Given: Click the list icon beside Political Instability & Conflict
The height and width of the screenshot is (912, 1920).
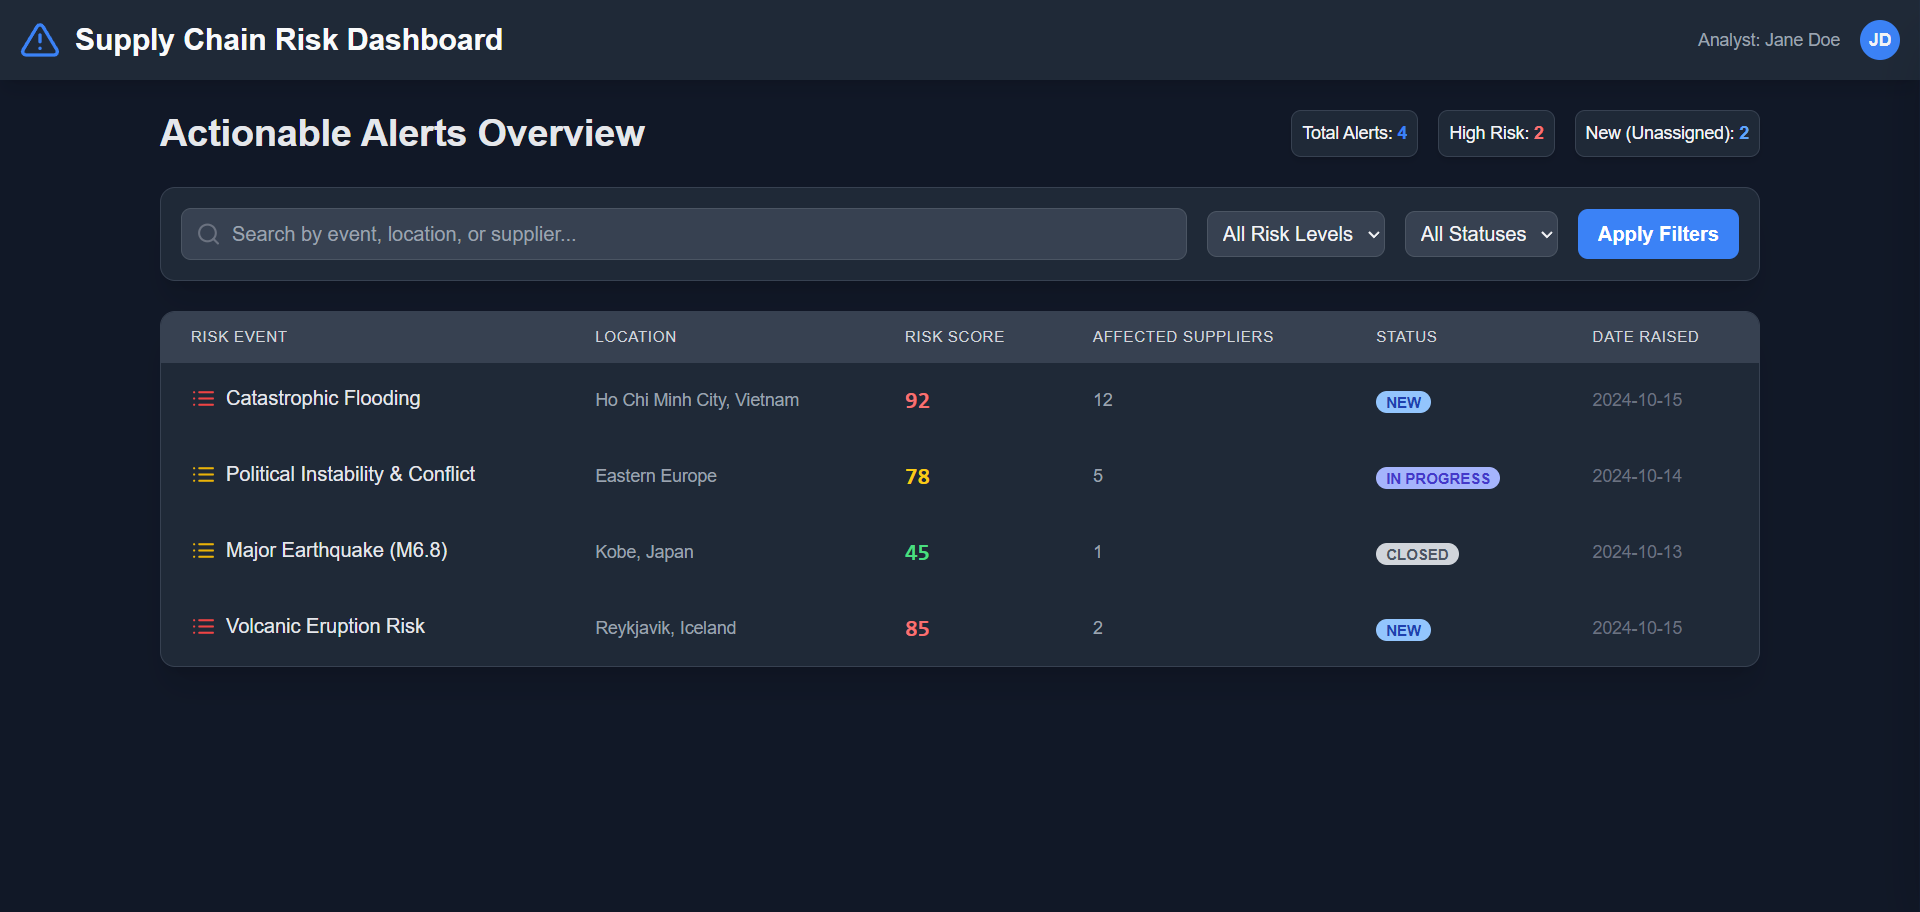Looking at the screenshot, I should click(203, 475).
